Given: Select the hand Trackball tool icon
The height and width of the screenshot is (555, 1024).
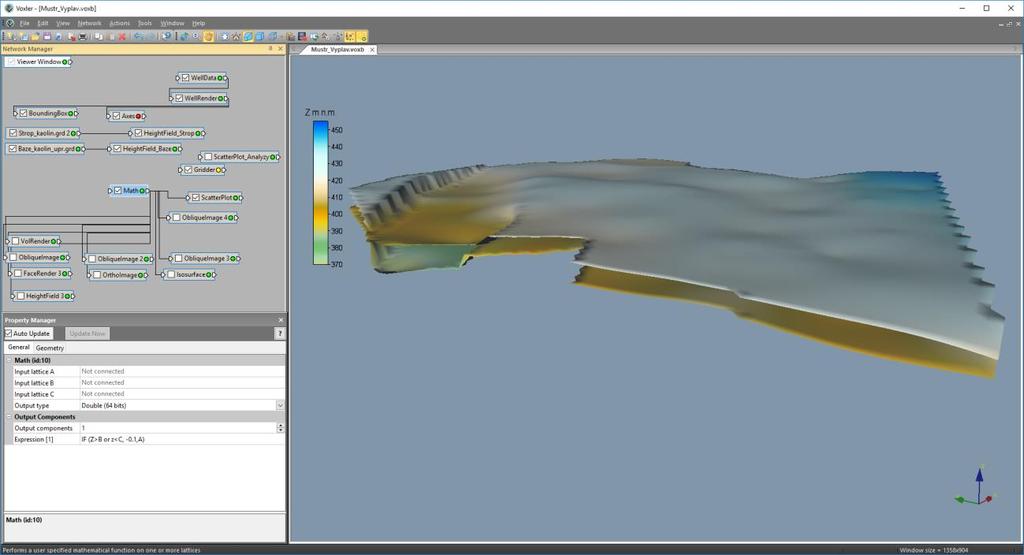Looking at the screenshot, I should [208, 37].
